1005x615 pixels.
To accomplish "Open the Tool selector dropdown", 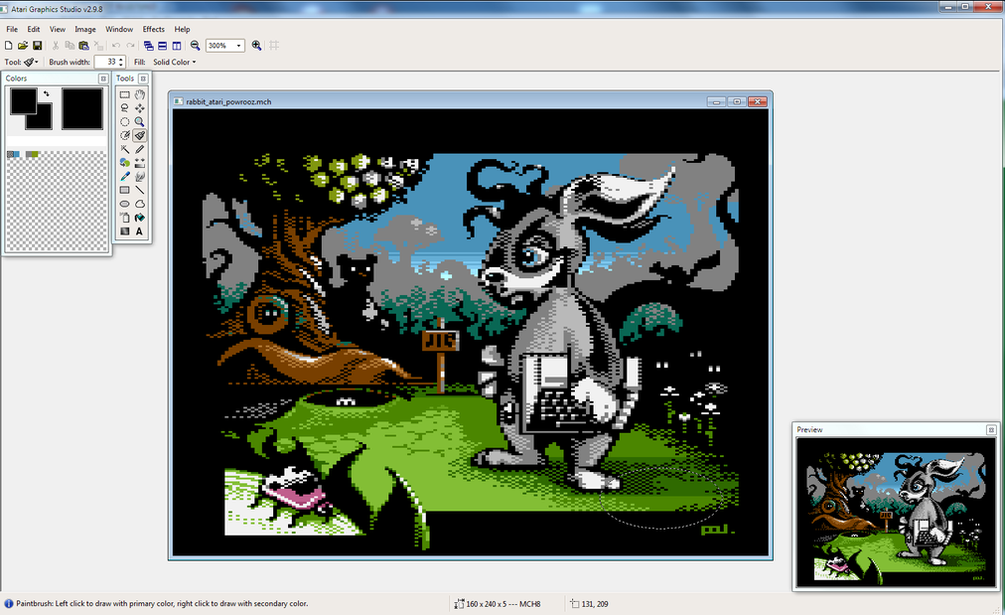I will [31, 62].
